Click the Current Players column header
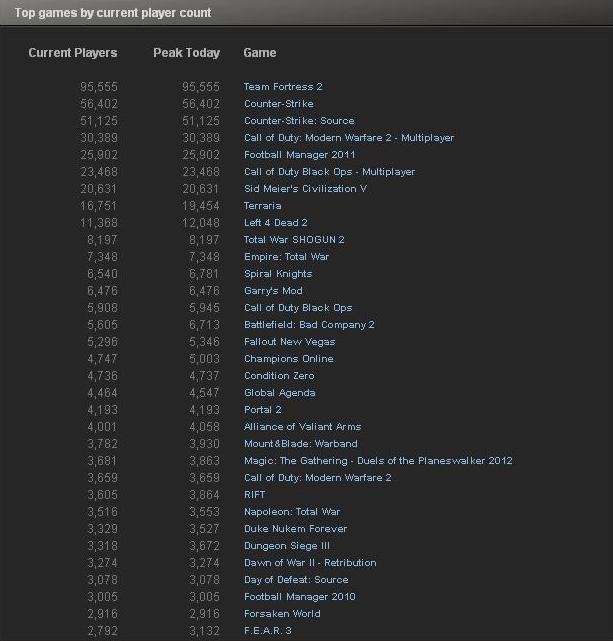 (73, 53)
